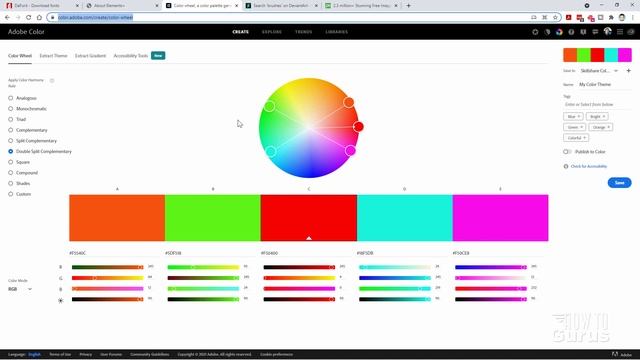Select the Split Complementary rule
640x360 pixels.
(x=11, y=140)
